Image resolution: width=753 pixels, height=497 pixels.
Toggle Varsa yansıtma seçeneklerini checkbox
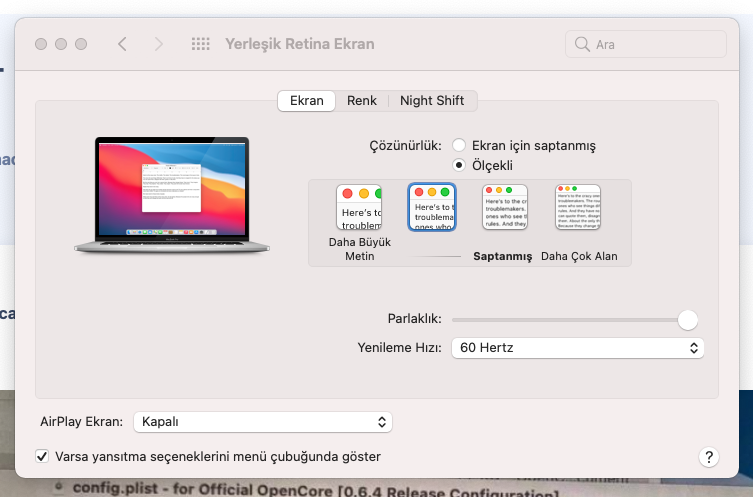[42, 456]
